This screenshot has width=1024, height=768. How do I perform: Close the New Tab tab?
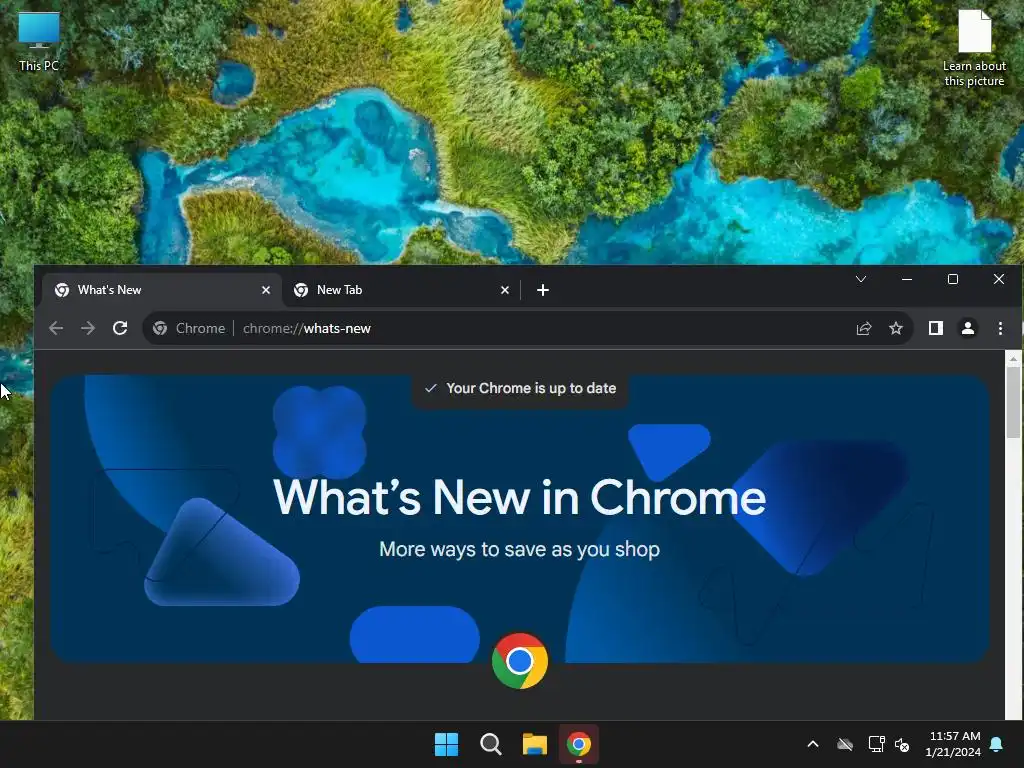click(x=505, y=290)
